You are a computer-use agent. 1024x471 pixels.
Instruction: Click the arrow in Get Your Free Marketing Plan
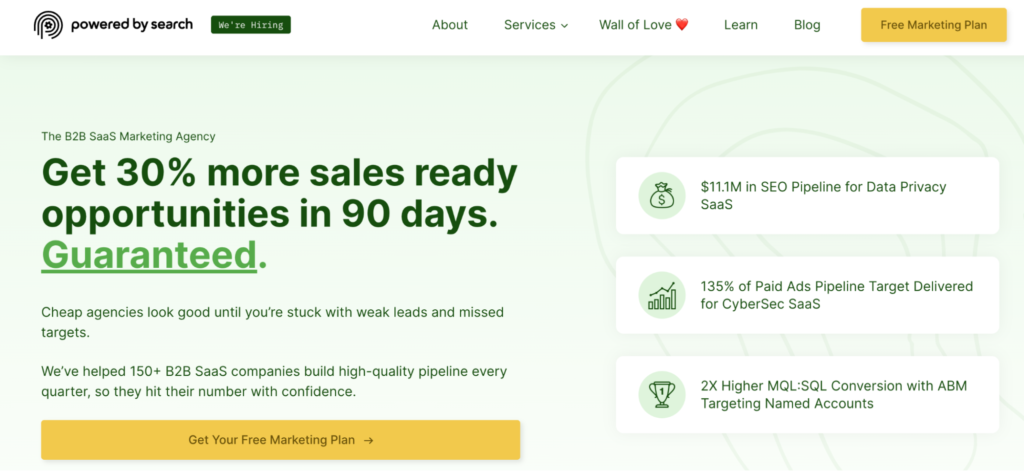[x=368, y=440]
